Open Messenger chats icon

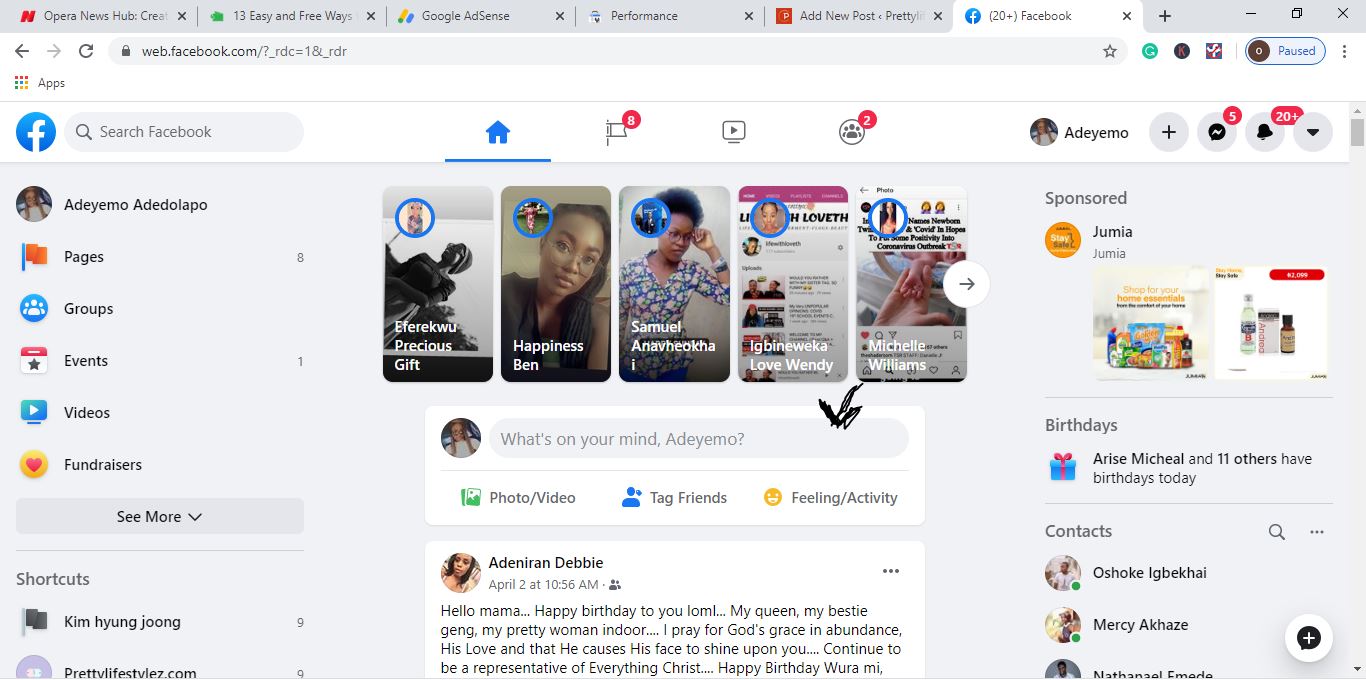tap(1217, 132)
